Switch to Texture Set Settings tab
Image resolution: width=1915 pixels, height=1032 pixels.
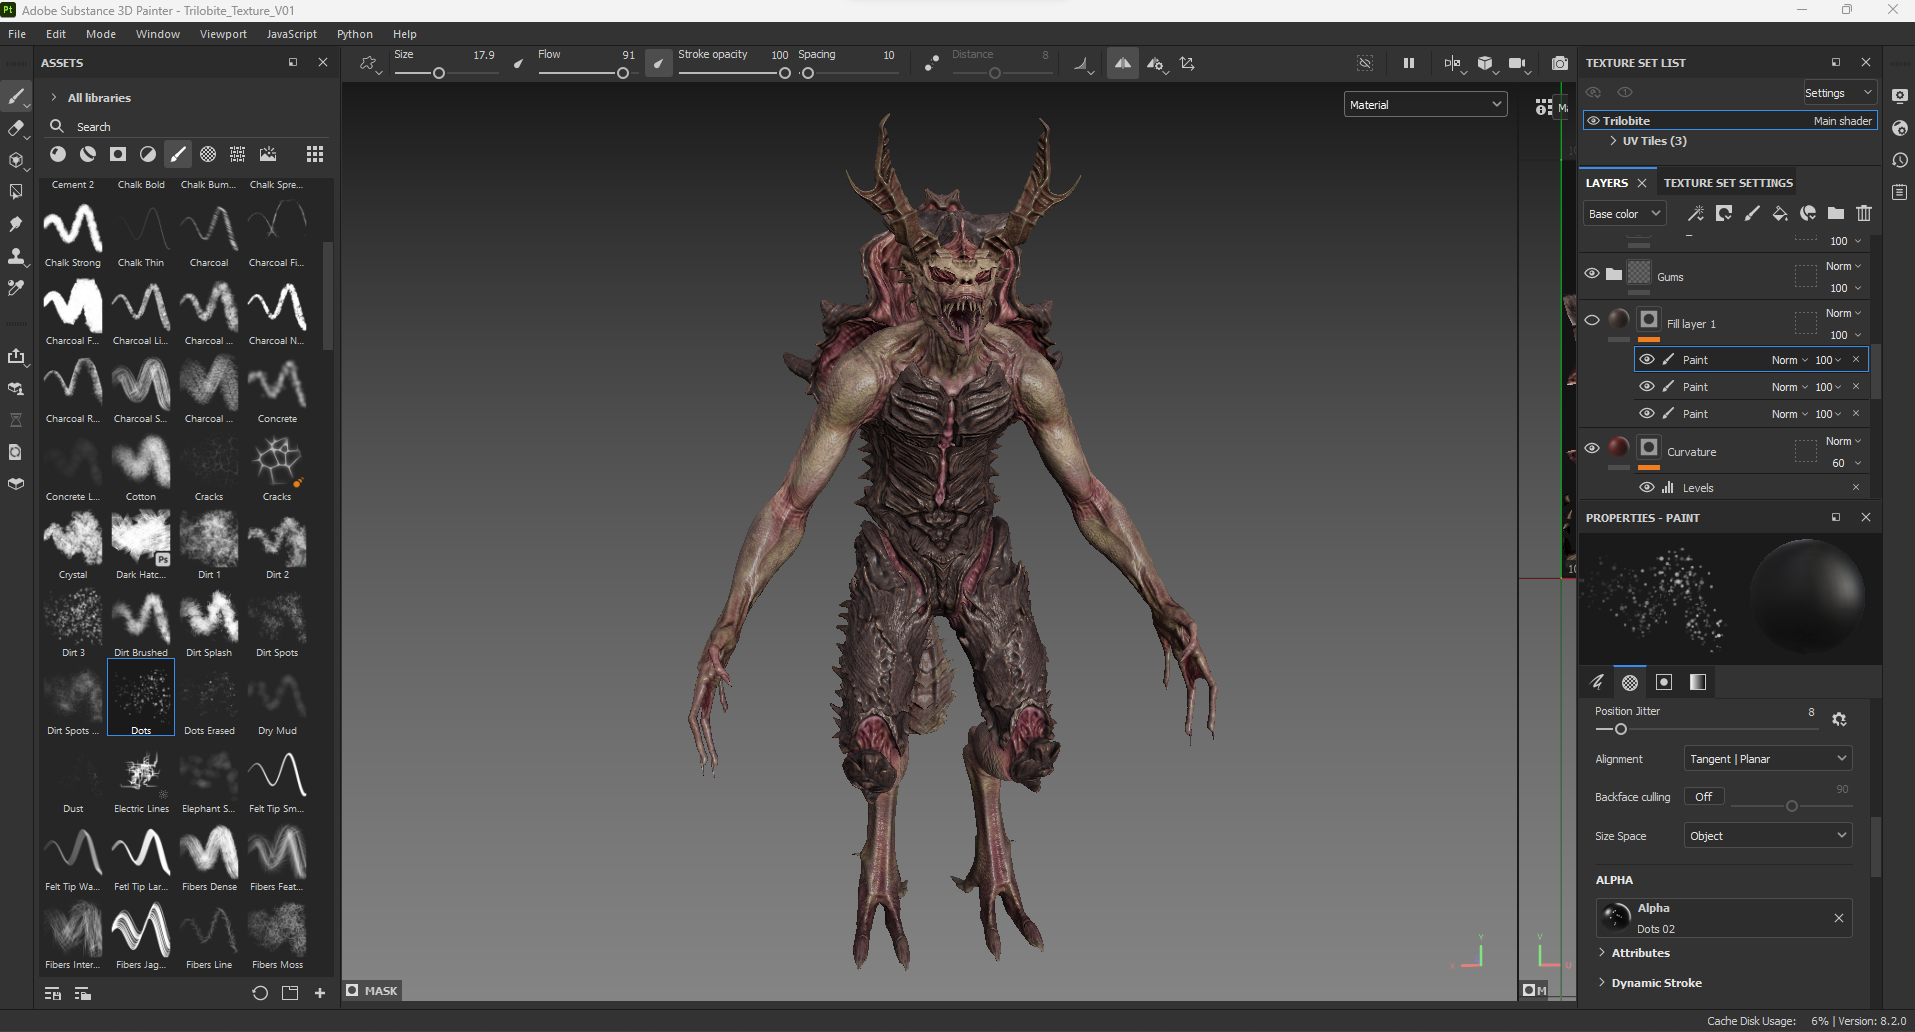1728,183
